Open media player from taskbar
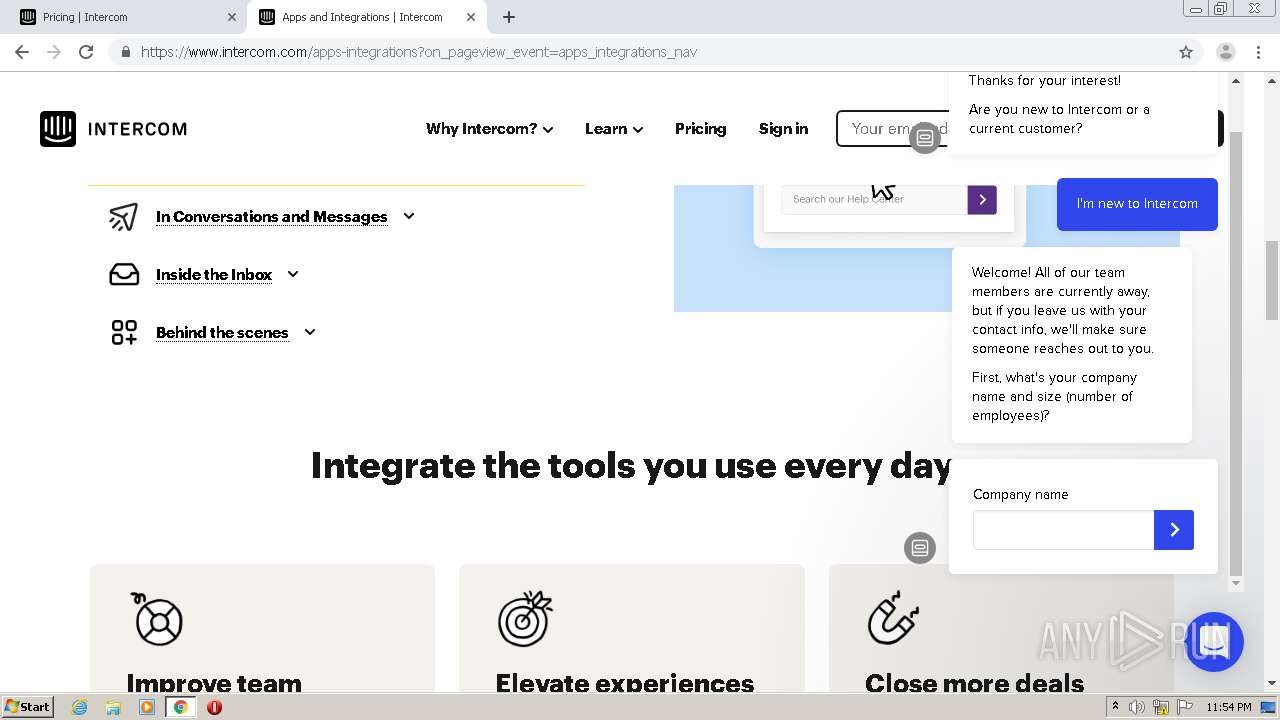This screenshot has width=1280, height=720. pyautogui.click(x=147, y=707)
